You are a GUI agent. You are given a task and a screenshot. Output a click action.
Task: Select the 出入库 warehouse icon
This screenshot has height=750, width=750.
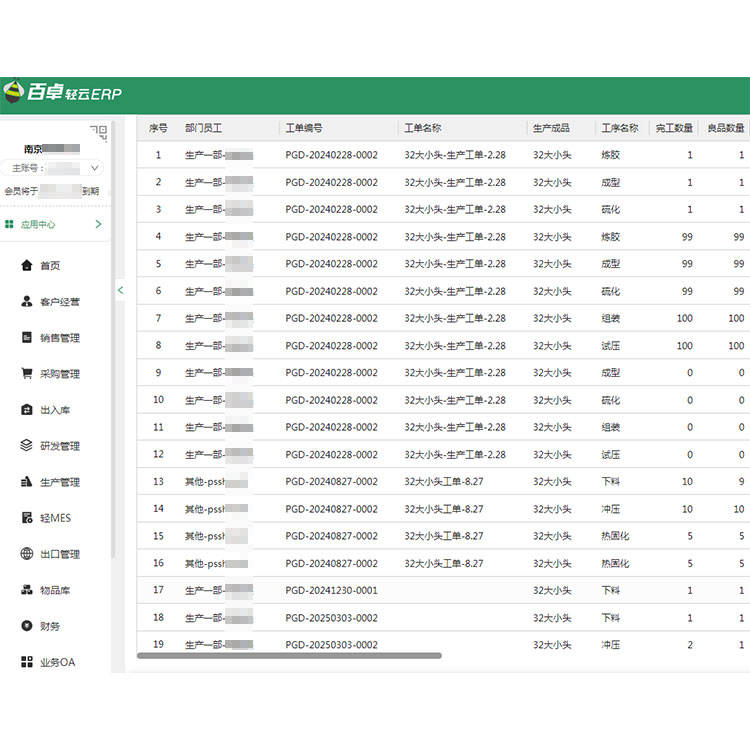(27, 410)
